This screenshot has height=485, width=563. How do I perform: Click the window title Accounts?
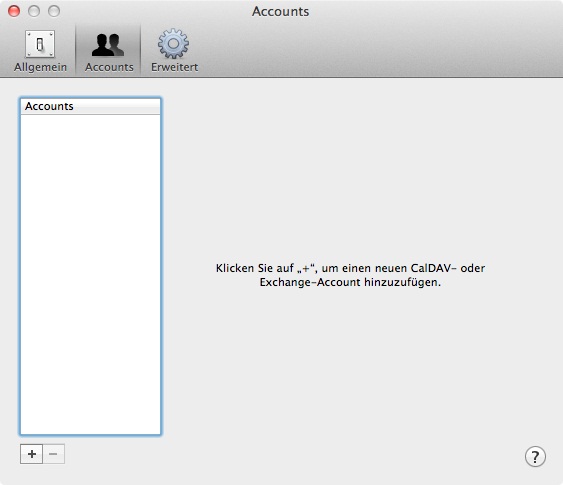point(280,11)
